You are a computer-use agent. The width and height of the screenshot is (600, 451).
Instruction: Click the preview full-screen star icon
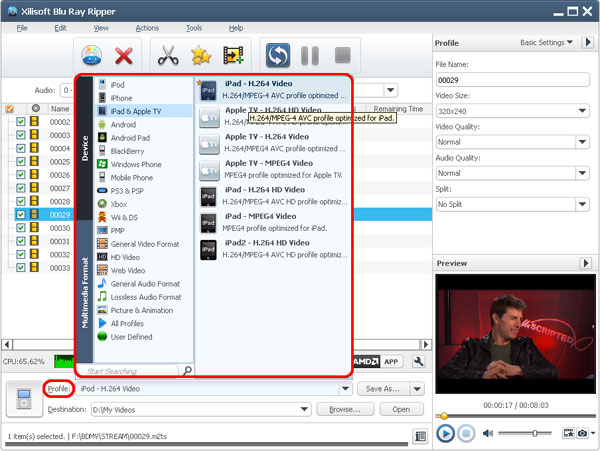[569, 433]
